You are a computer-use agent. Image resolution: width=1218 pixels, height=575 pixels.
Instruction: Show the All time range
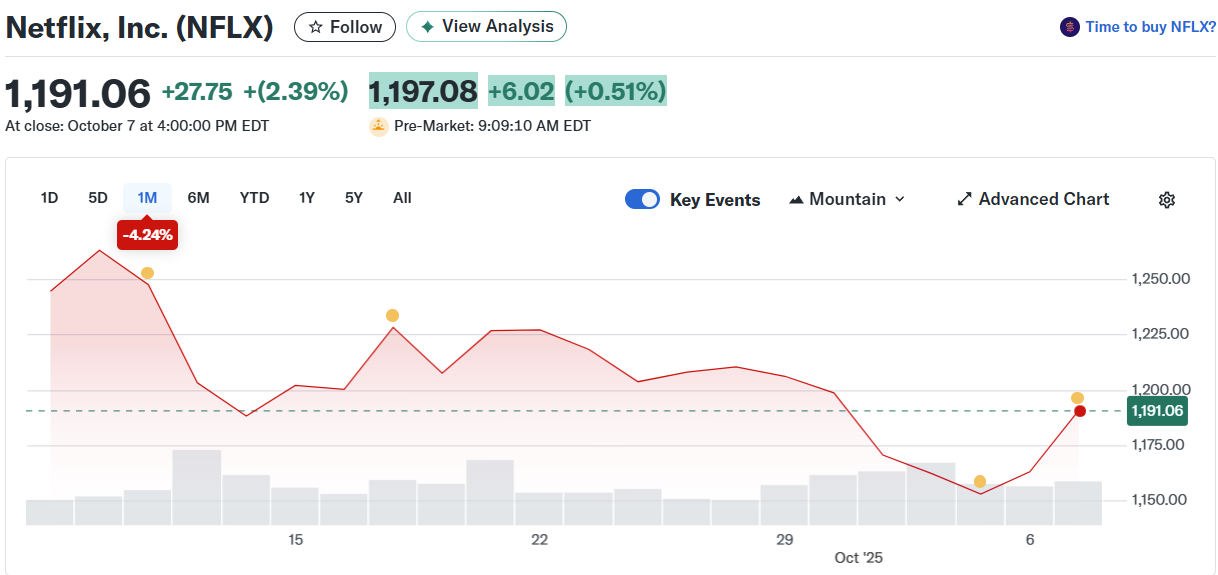tap(402, 198)
